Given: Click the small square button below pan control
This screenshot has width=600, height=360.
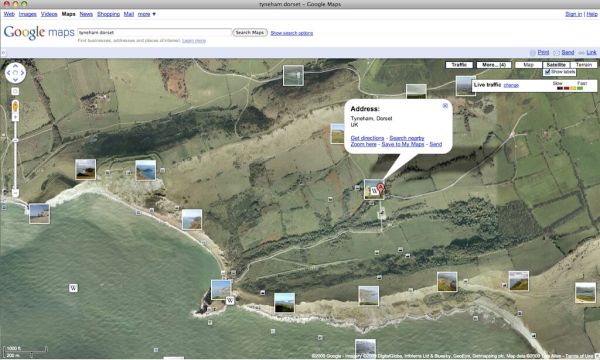Looking at the screenshot, I should pyautogui.click(x=15, y=91).
